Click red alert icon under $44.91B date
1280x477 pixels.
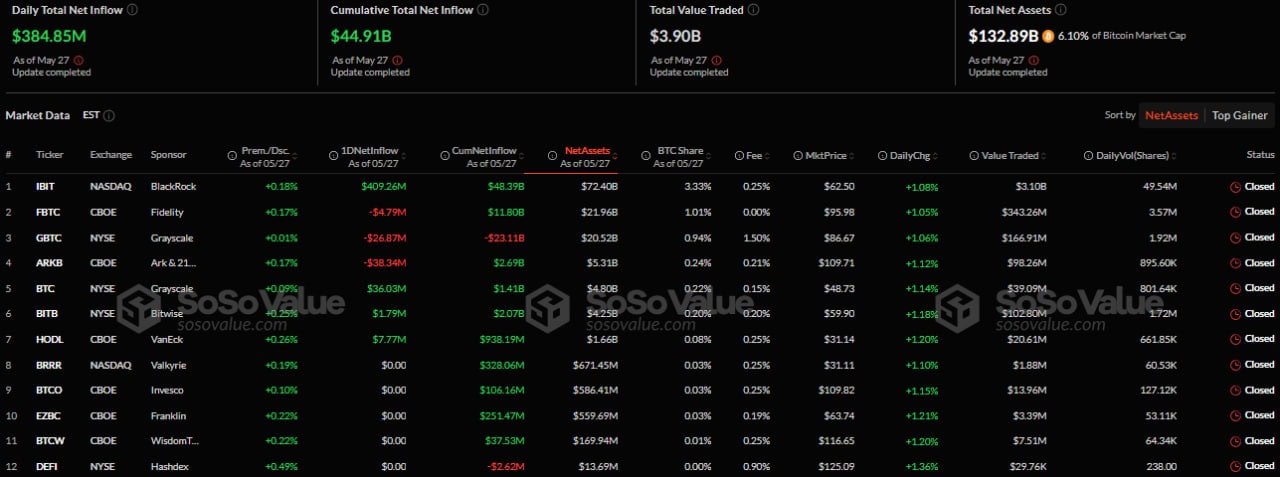(398, 60)
